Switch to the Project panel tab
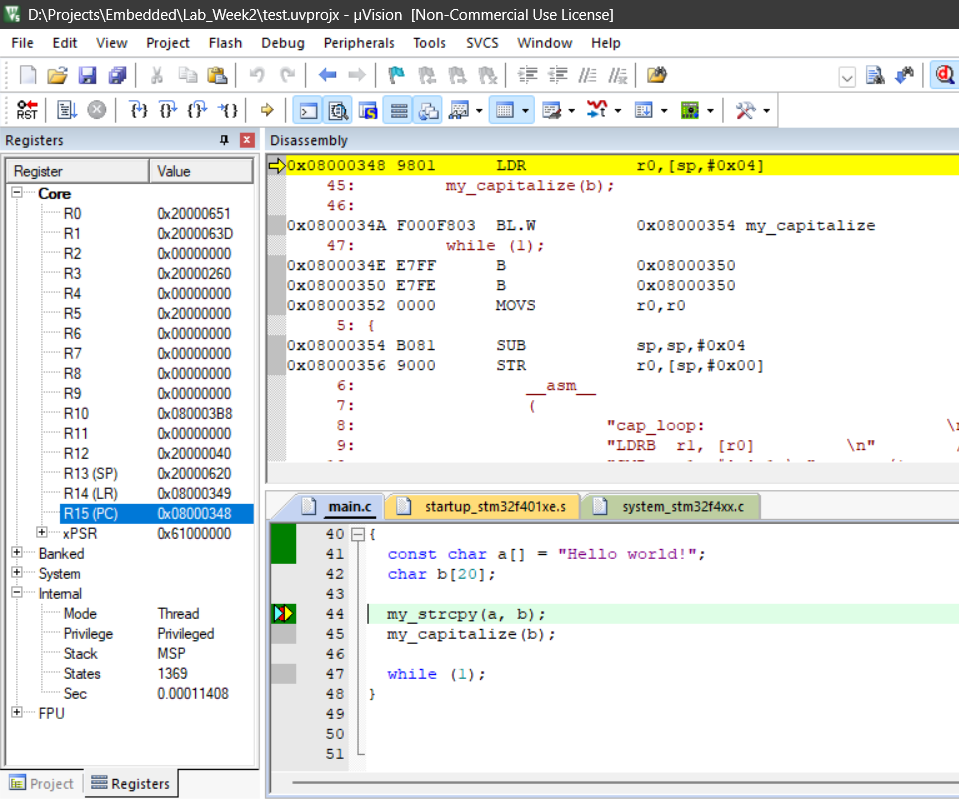This screenshot has width=959, height=802. [x=42, y=783]
